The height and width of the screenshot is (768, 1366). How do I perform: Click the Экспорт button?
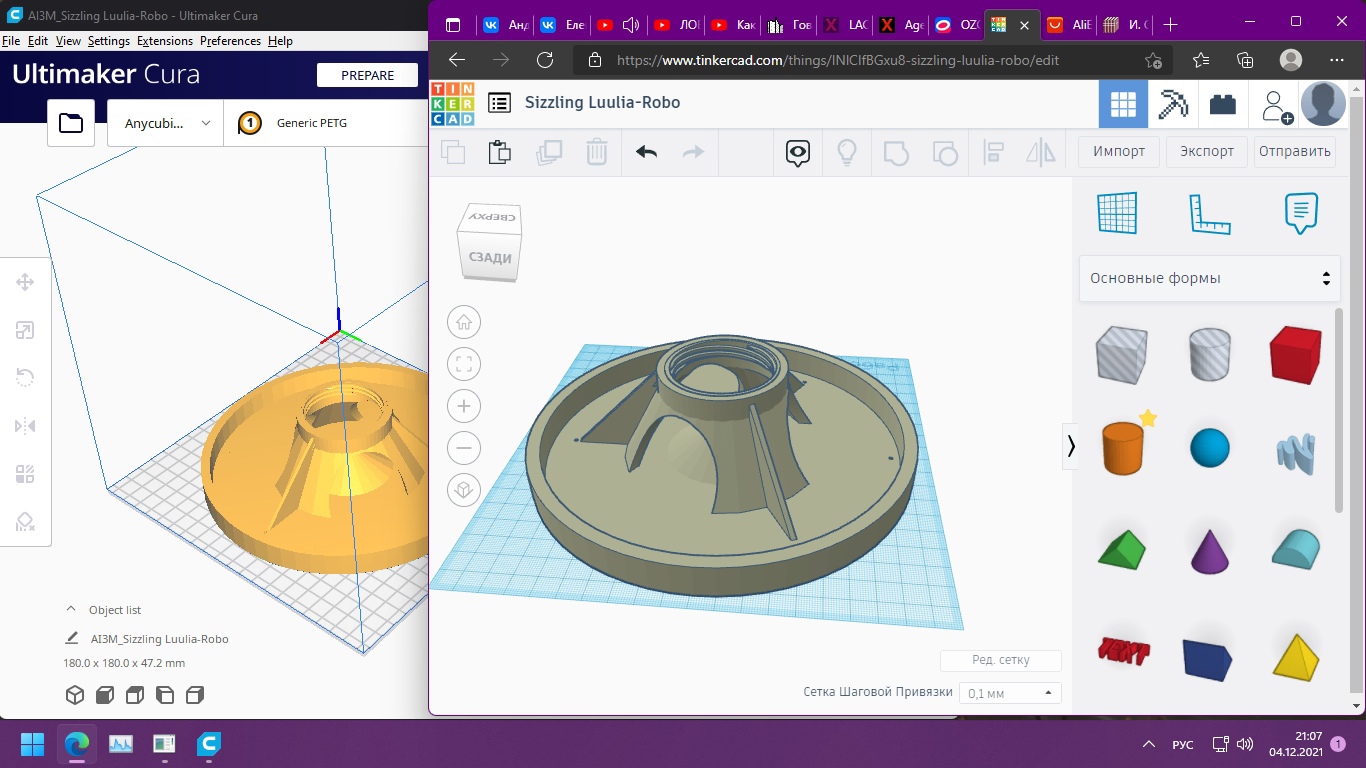pyautogui.click(x=1206, y=151)
